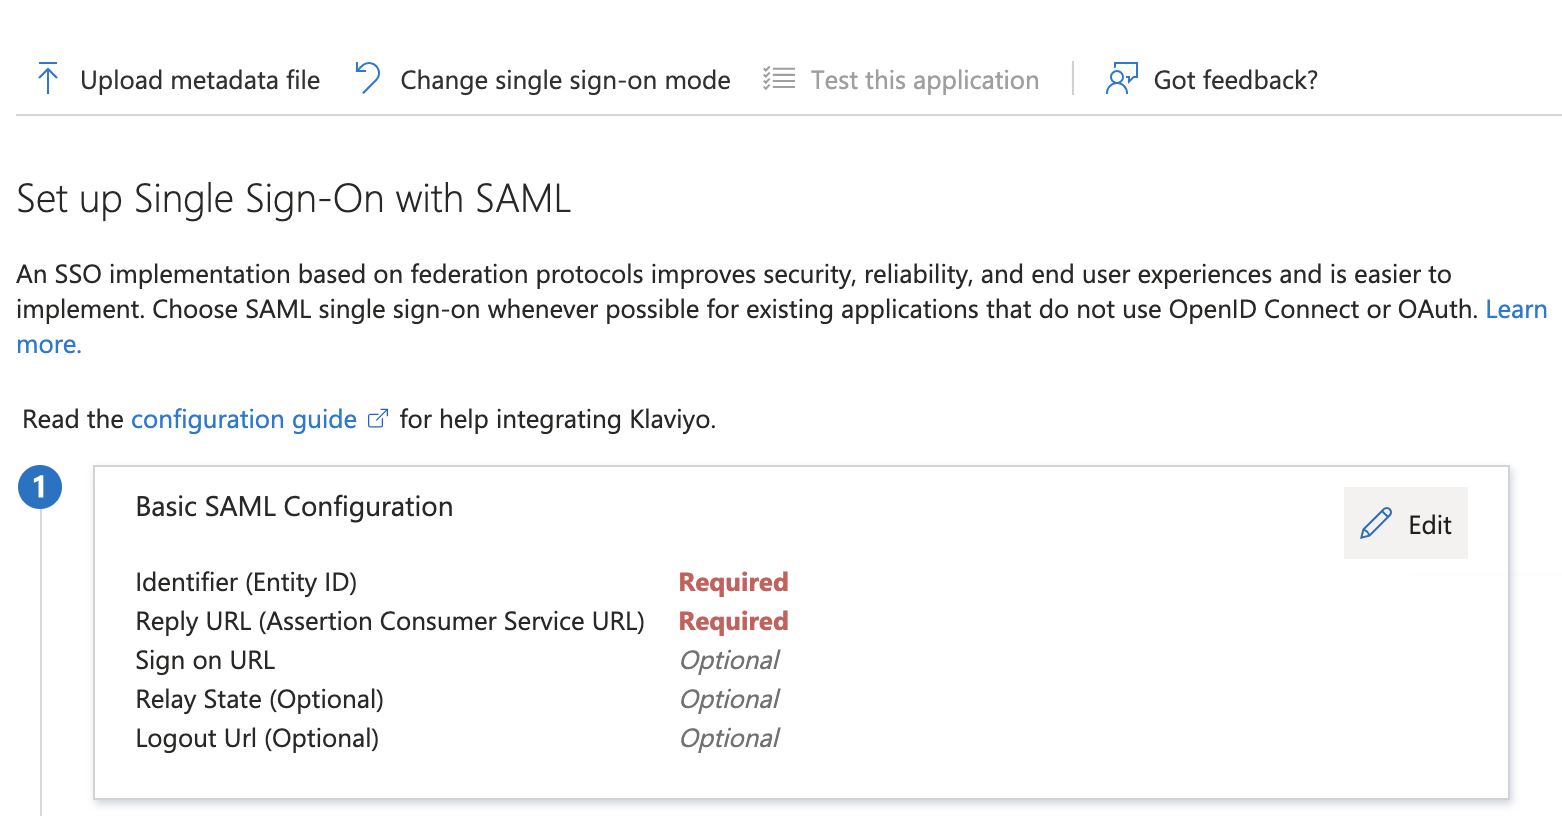The height and width of the screenshot is (816, 1562).
Task: Click the list icon beside Test this application
Action: [x=777, y=78]
